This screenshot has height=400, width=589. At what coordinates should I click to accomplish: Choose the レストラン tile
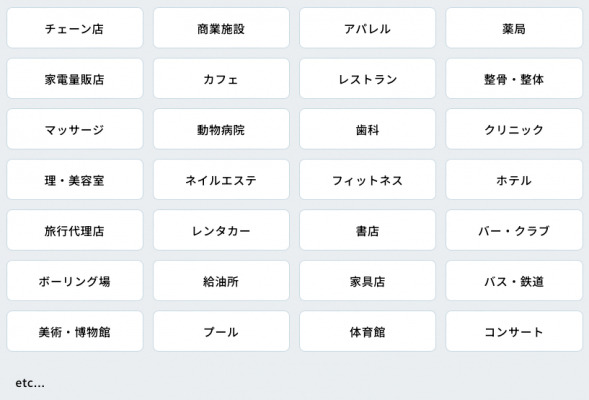367,78
